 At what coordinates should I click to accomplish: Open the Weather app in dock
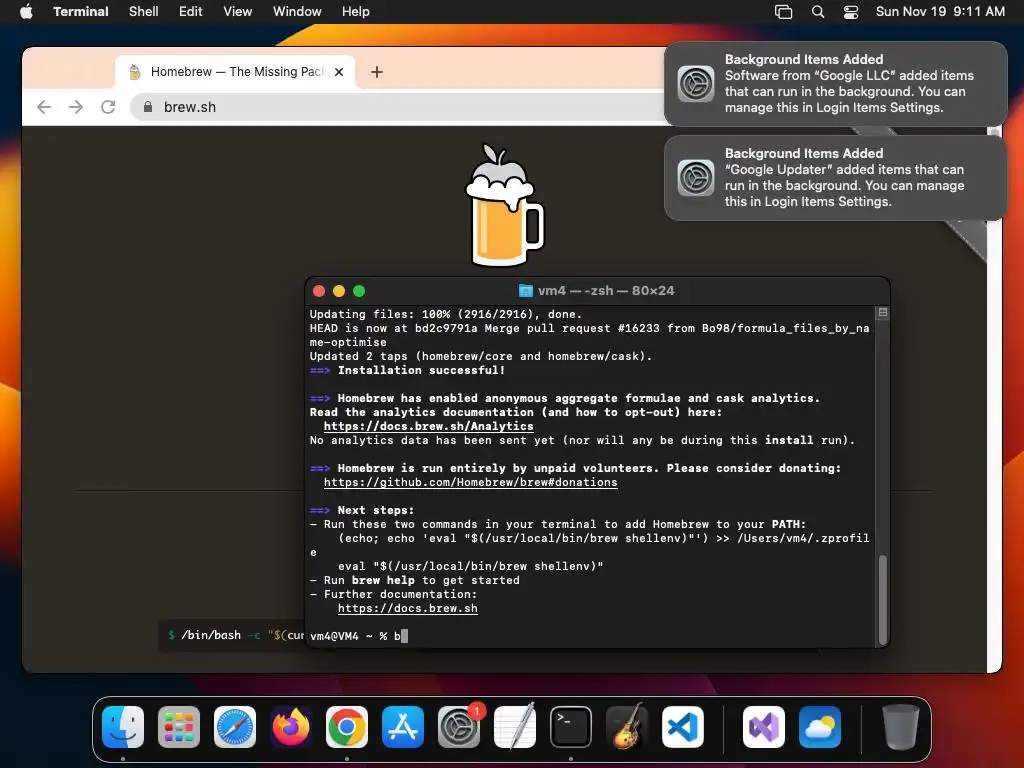tap(820, 727)
